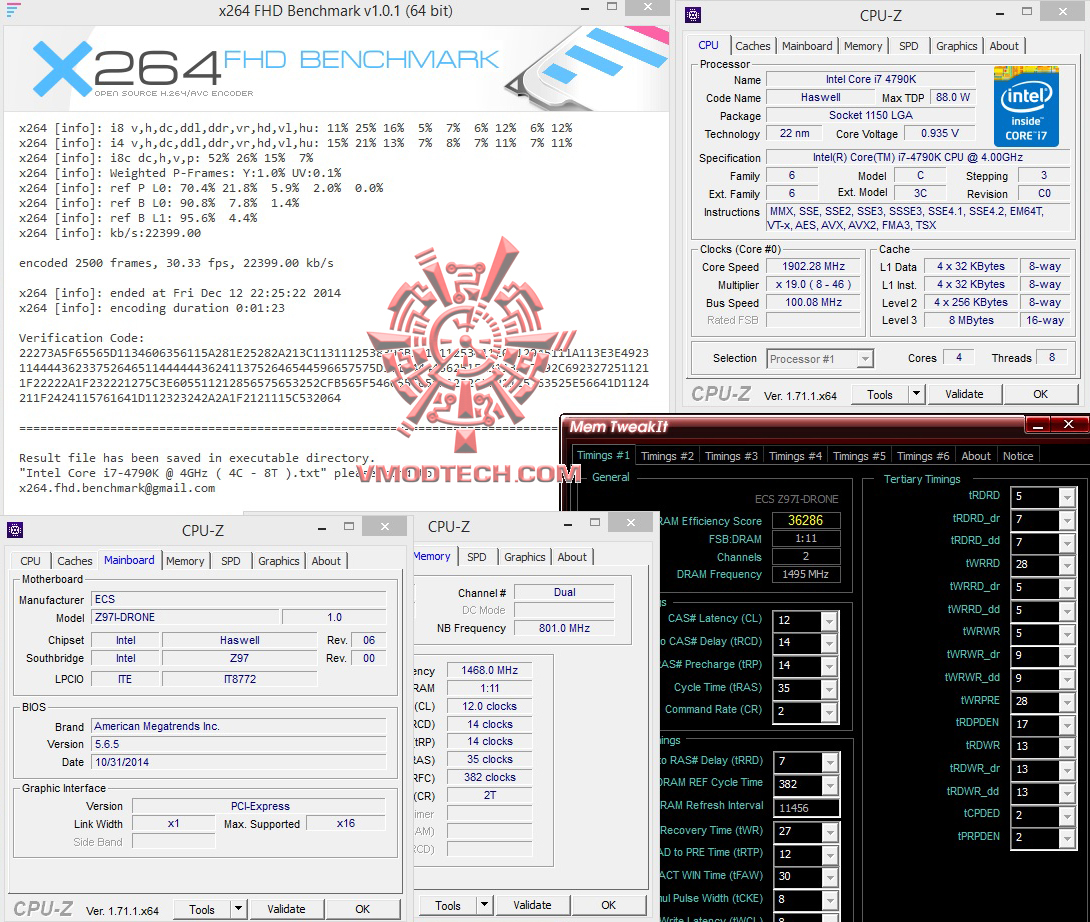The image size is (1090, 922).
Task: Expand Recovery Time (tWR) dropdown
Action: point(829,832)
